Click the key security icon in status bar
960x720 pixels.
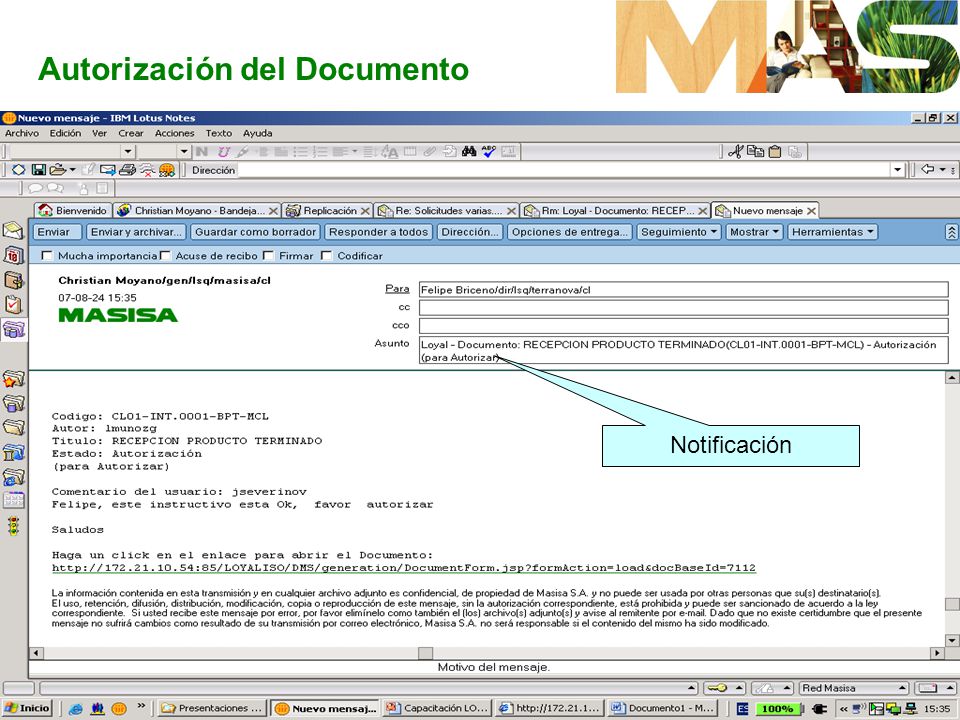[718, 688]
